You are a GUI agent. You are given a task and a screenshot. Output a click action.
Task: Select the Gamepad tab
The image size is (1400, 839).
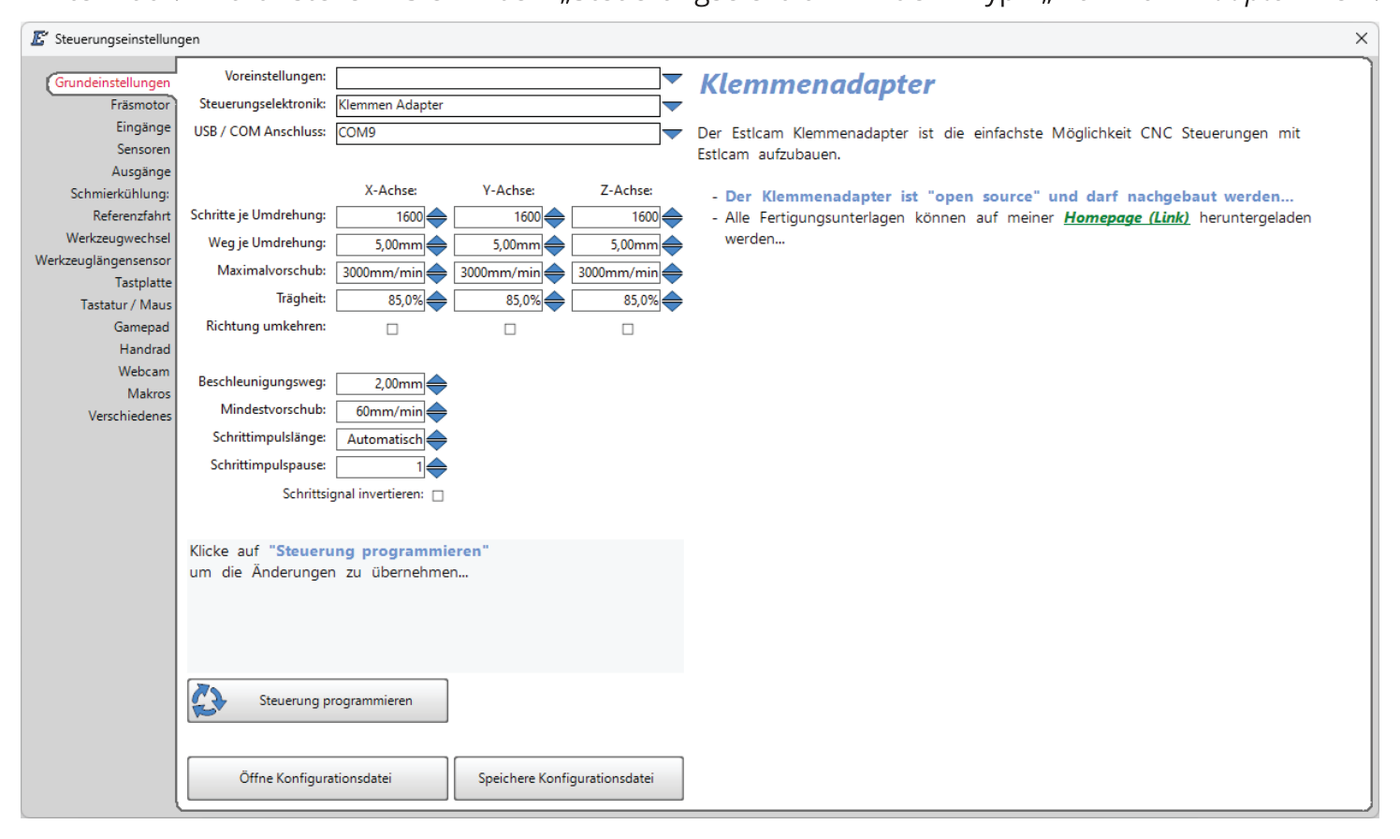[x=142, y=327]
